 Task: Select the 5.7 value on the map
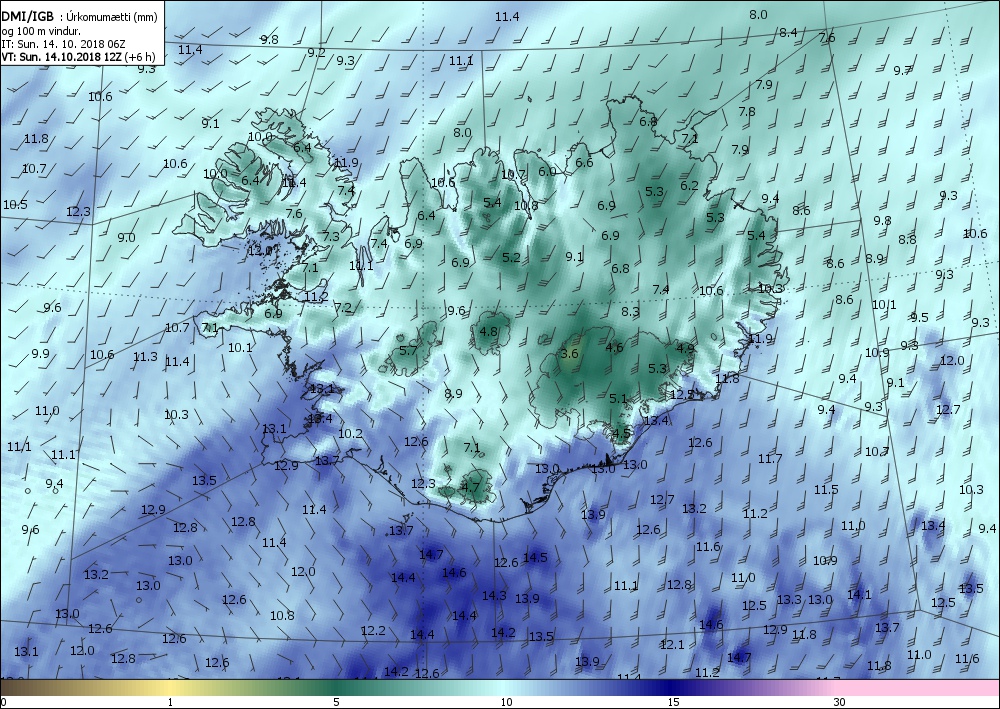408,350
